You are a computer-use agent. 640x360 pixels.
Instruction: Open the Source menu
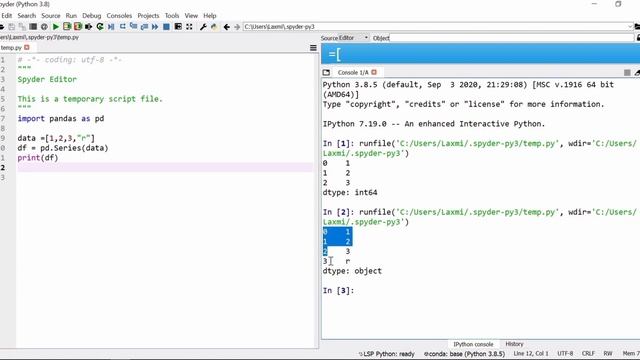pos(51,16)
